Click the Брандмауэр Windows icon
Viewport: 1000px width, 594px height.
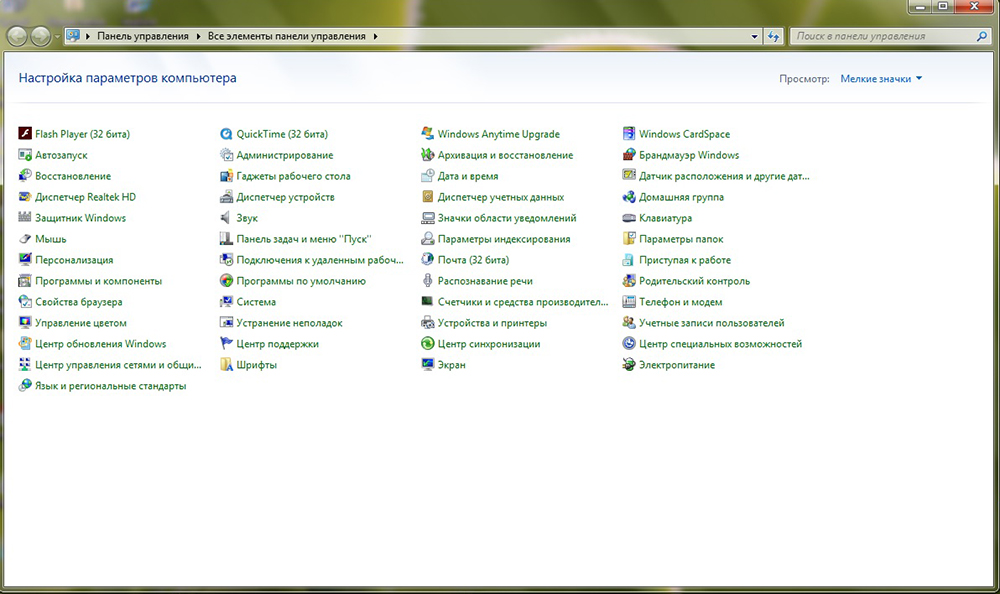(x=629, y=154)
